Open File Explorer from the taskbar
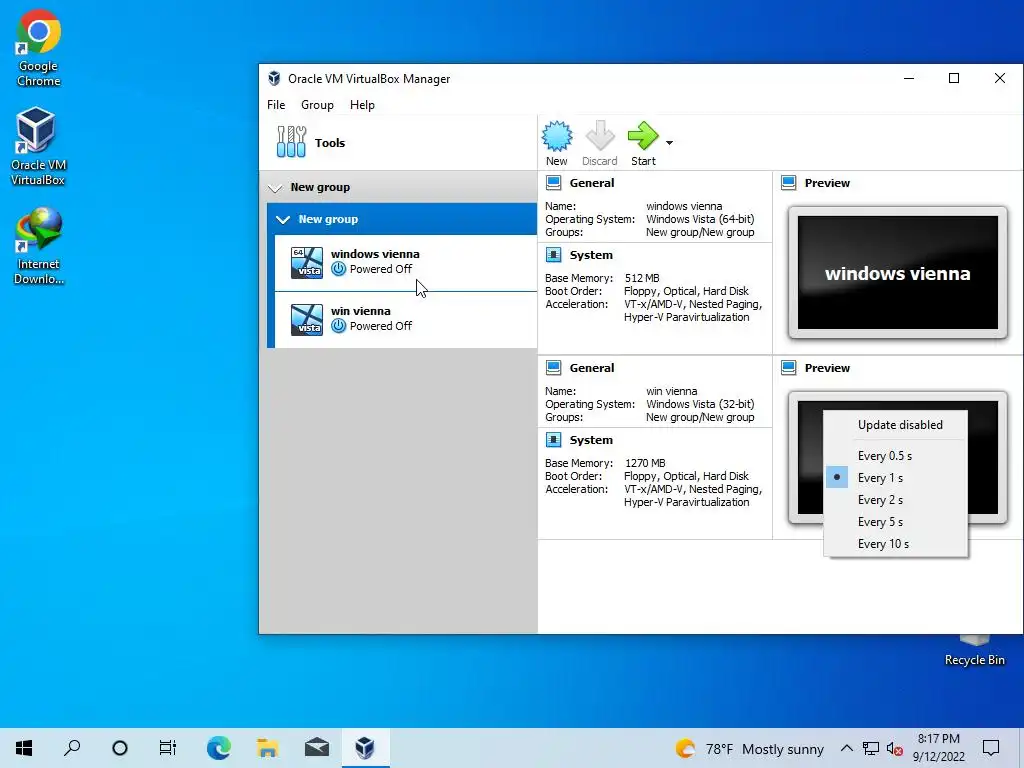The image size is (1024, 768). point(268,748)
